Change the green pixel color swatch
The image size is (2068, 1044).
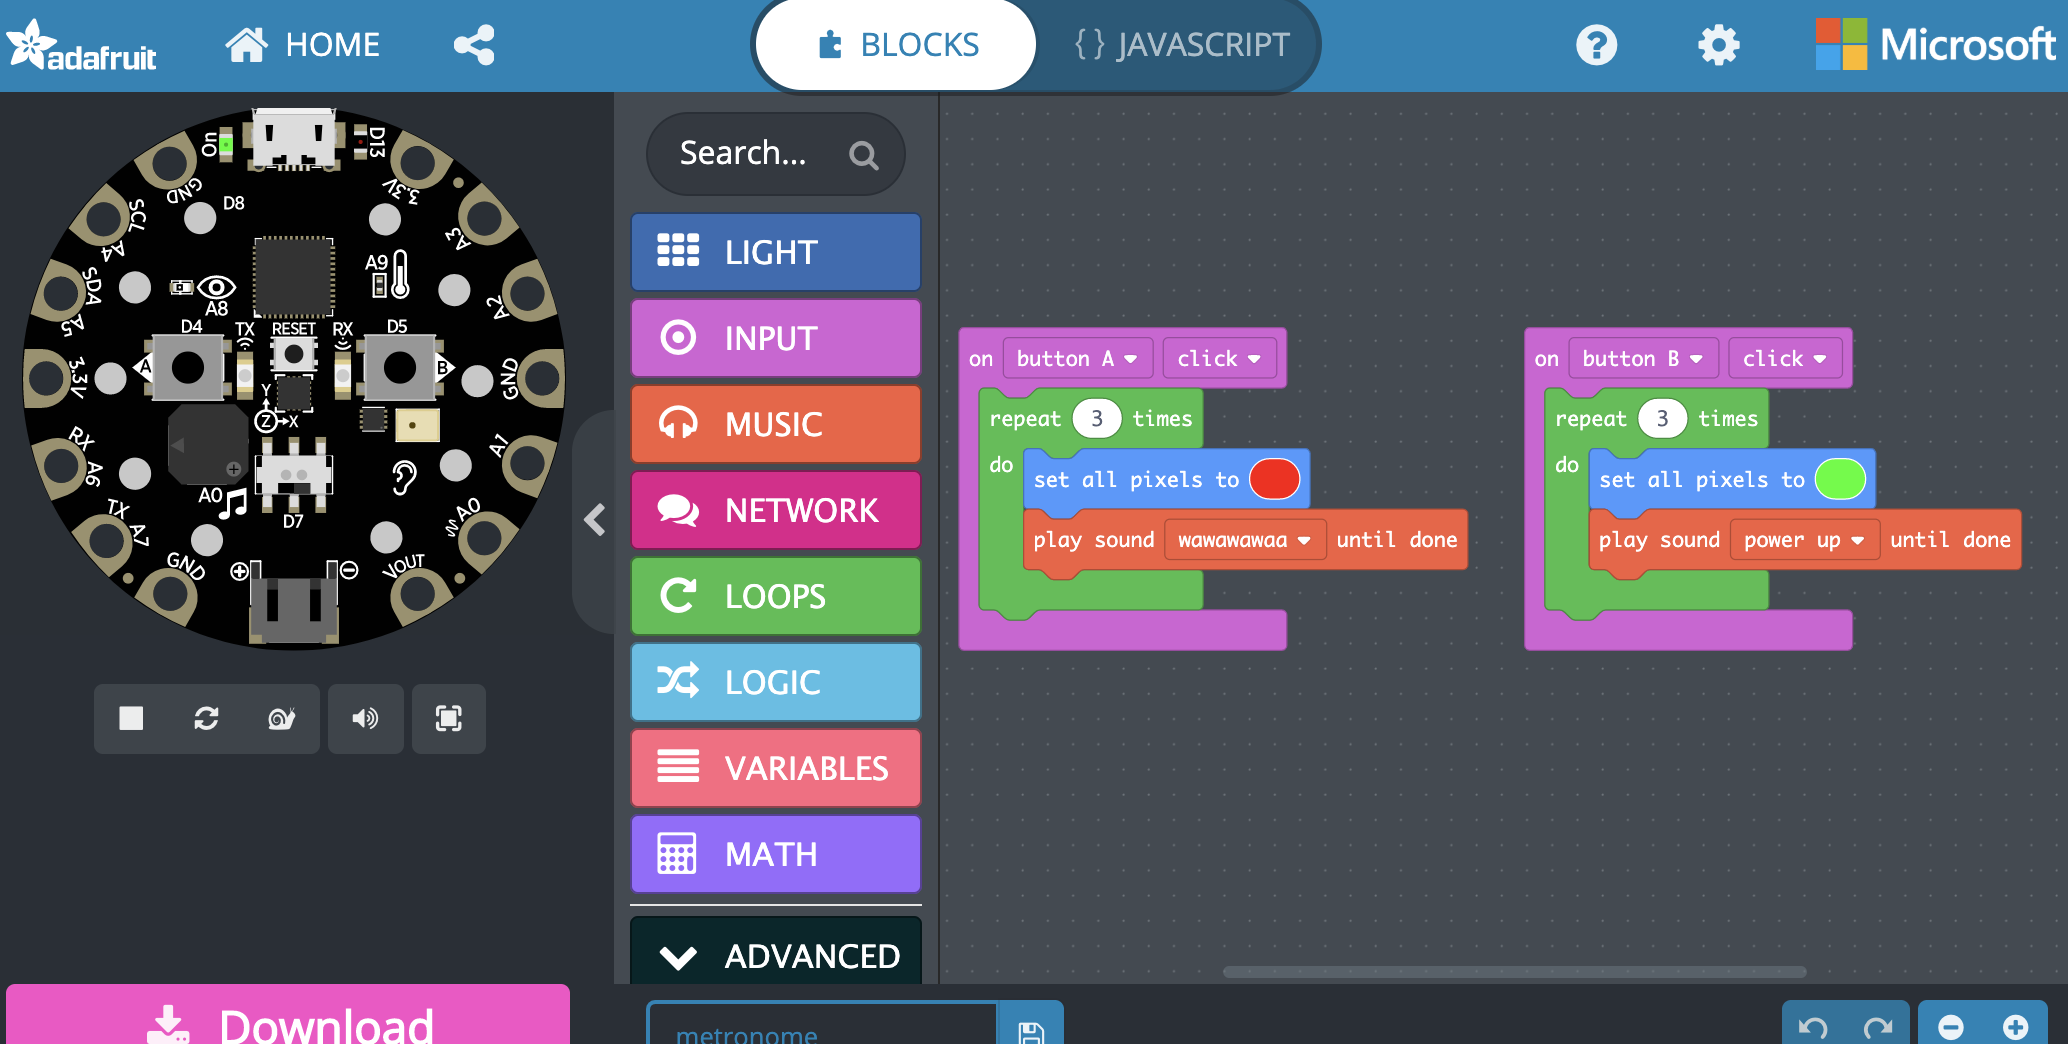pyautogui.click(x=1840, y=479)
